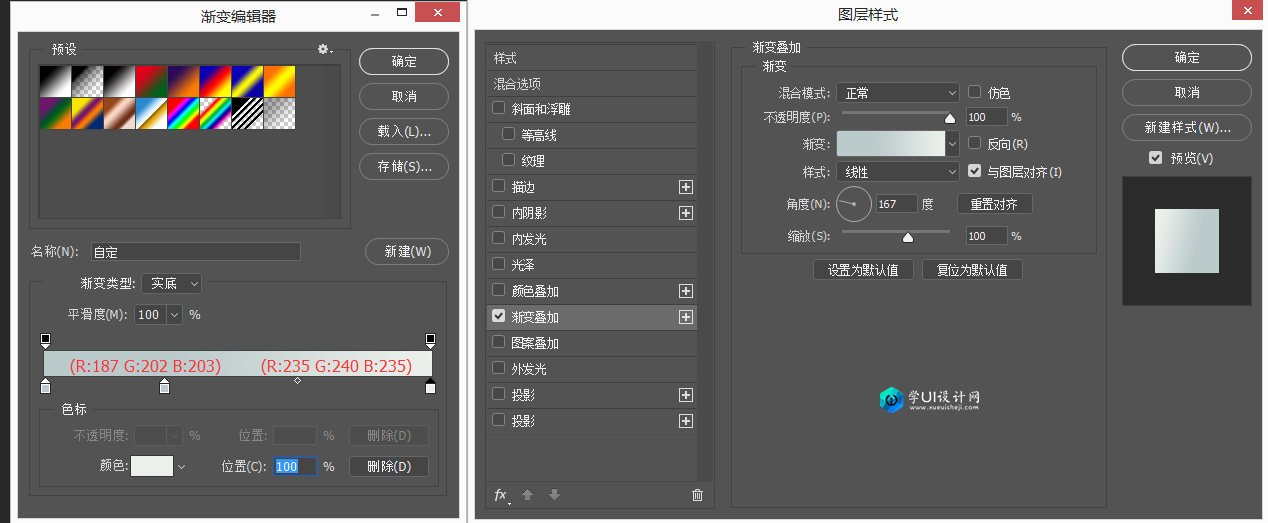Click the plus icon beside 内阴影

686,213
